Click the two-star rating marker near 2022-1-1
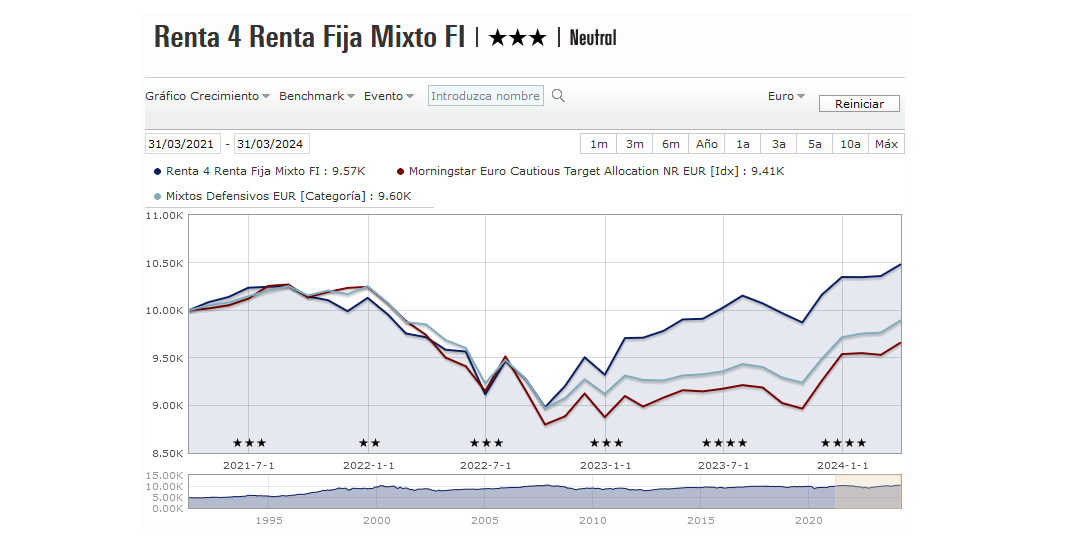 coord(369,443)
